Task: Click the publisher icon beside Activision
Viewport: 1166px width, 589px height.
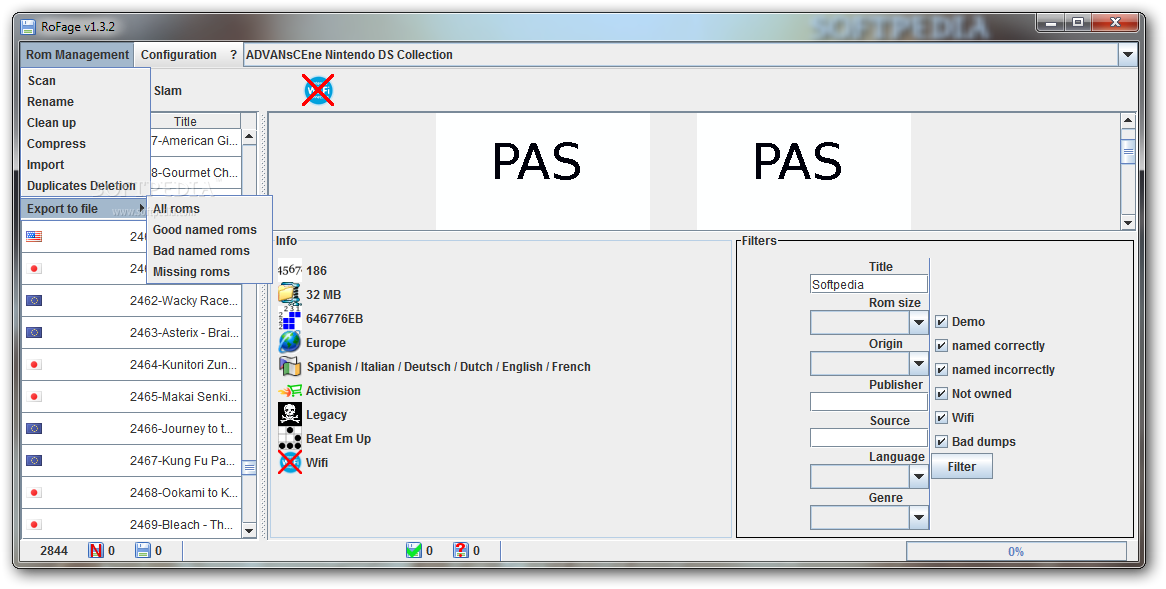Action: (289, 390)
